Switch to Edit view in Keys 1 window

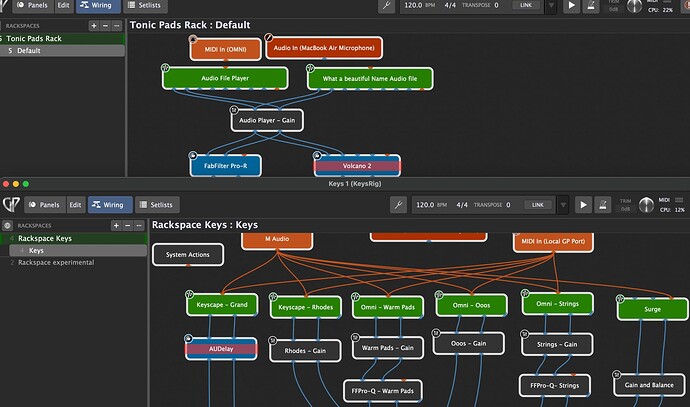pos(75,205)
